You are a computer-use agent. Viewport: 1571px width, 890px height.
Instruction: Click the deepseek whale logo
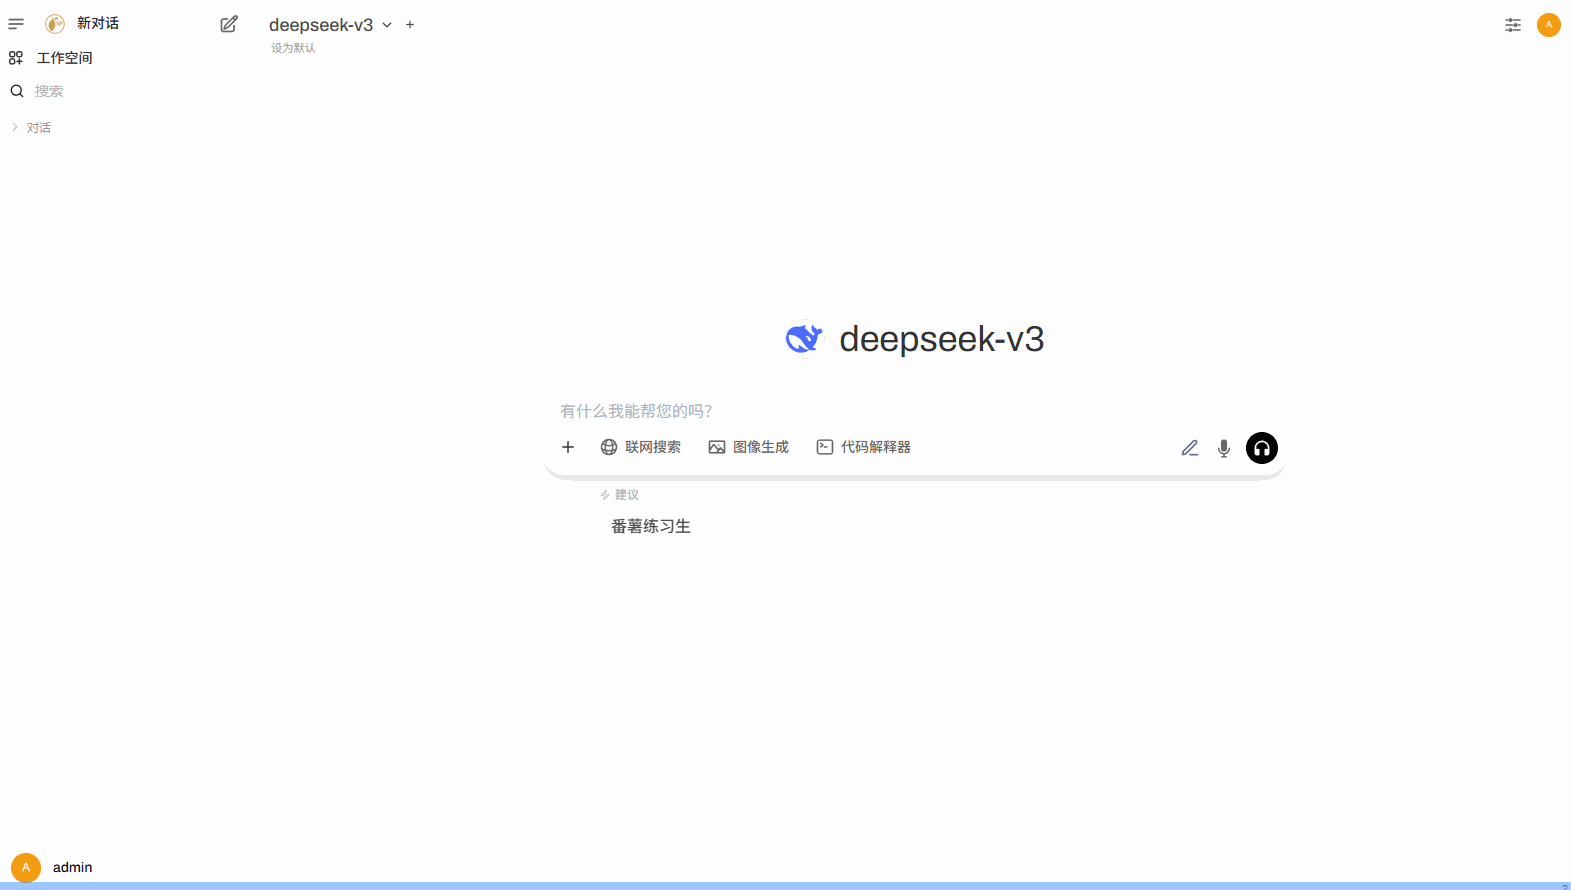point(804,339)
